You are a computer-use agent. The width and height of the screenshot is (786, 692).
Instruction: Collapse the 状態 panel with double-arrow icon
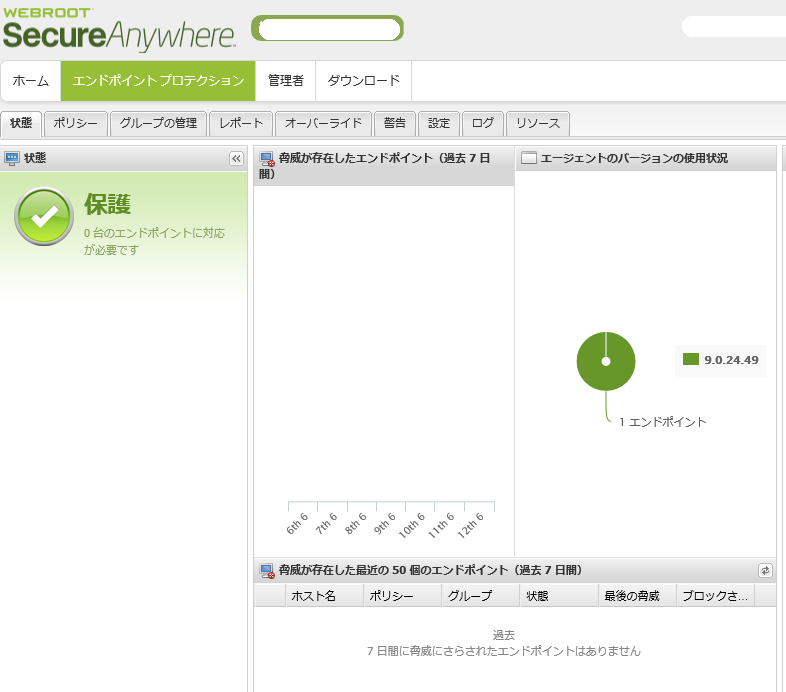236,158
